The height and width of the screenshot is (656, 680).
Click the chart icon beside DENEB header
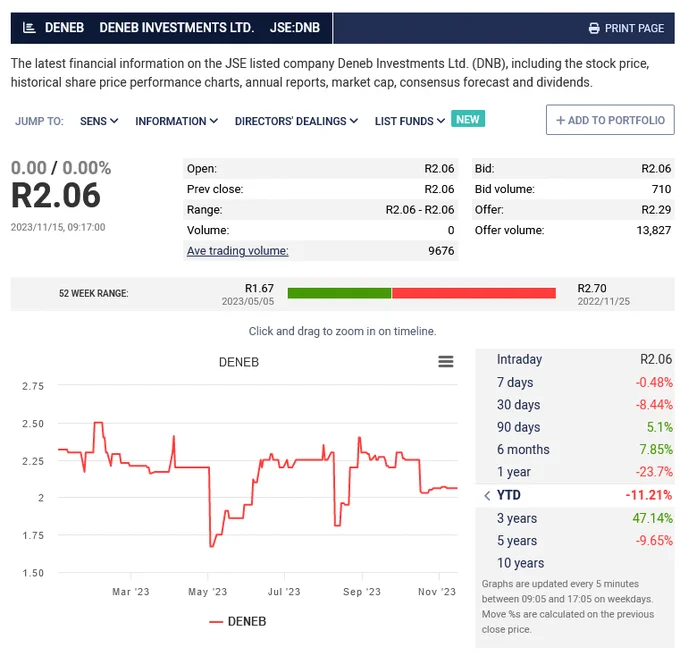[29, 28]
